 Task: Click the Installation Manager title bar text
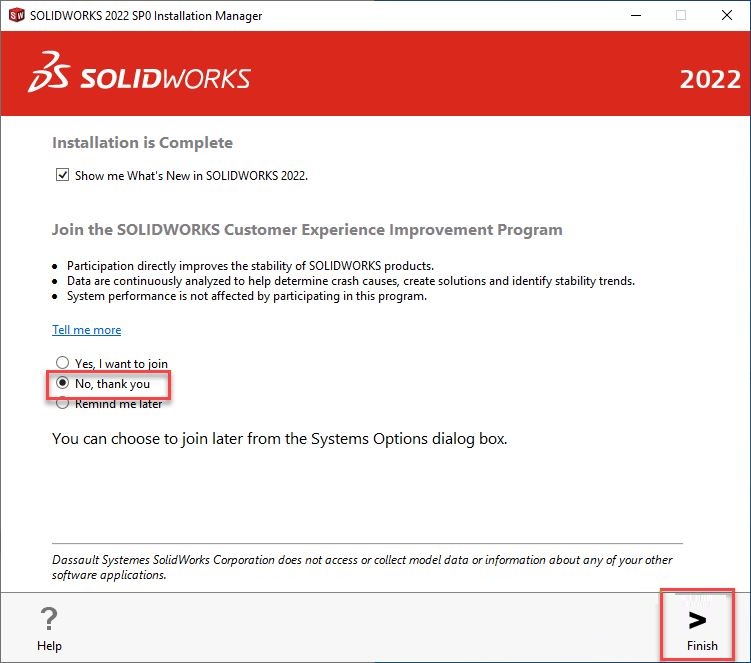click(x=146, y=16)
